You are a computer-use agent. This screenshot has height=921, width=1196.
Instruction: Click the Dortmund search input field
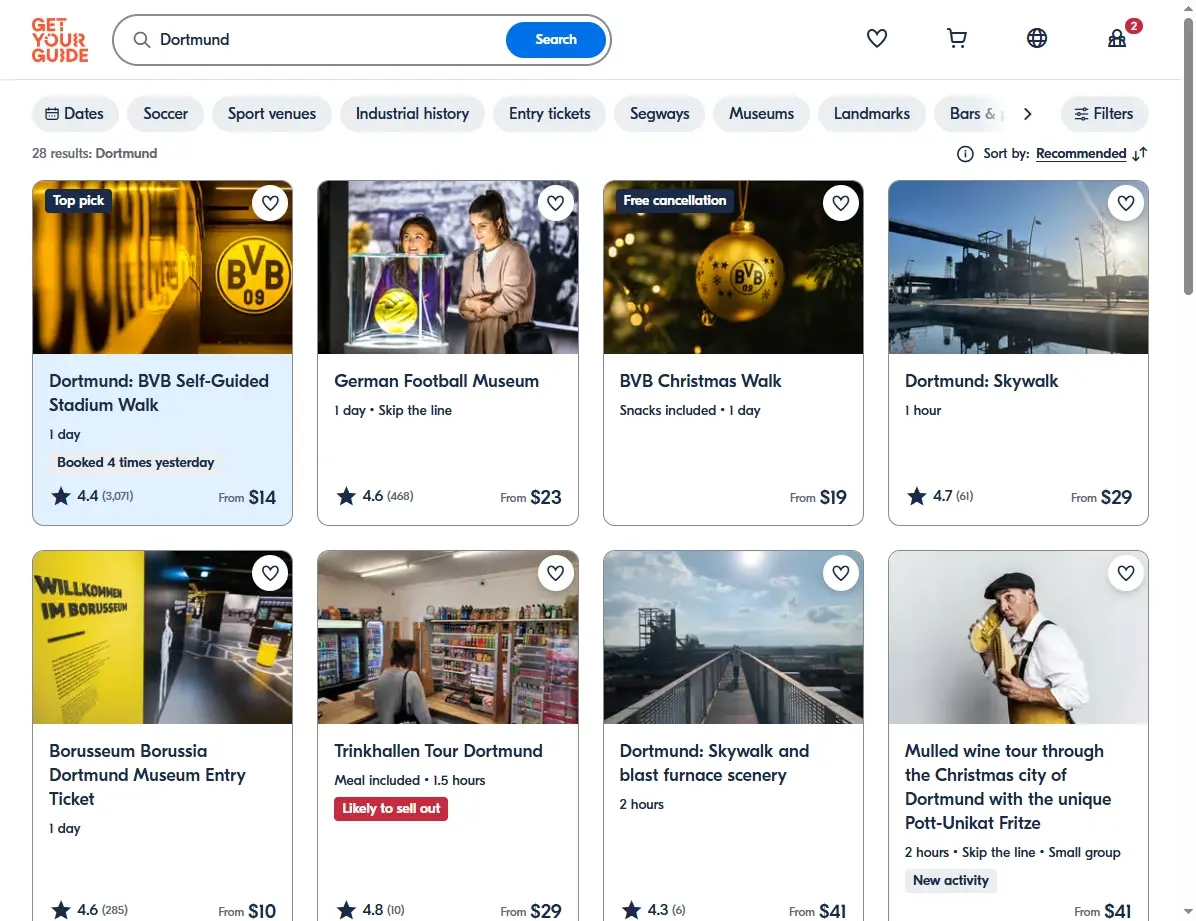point(328,40)
